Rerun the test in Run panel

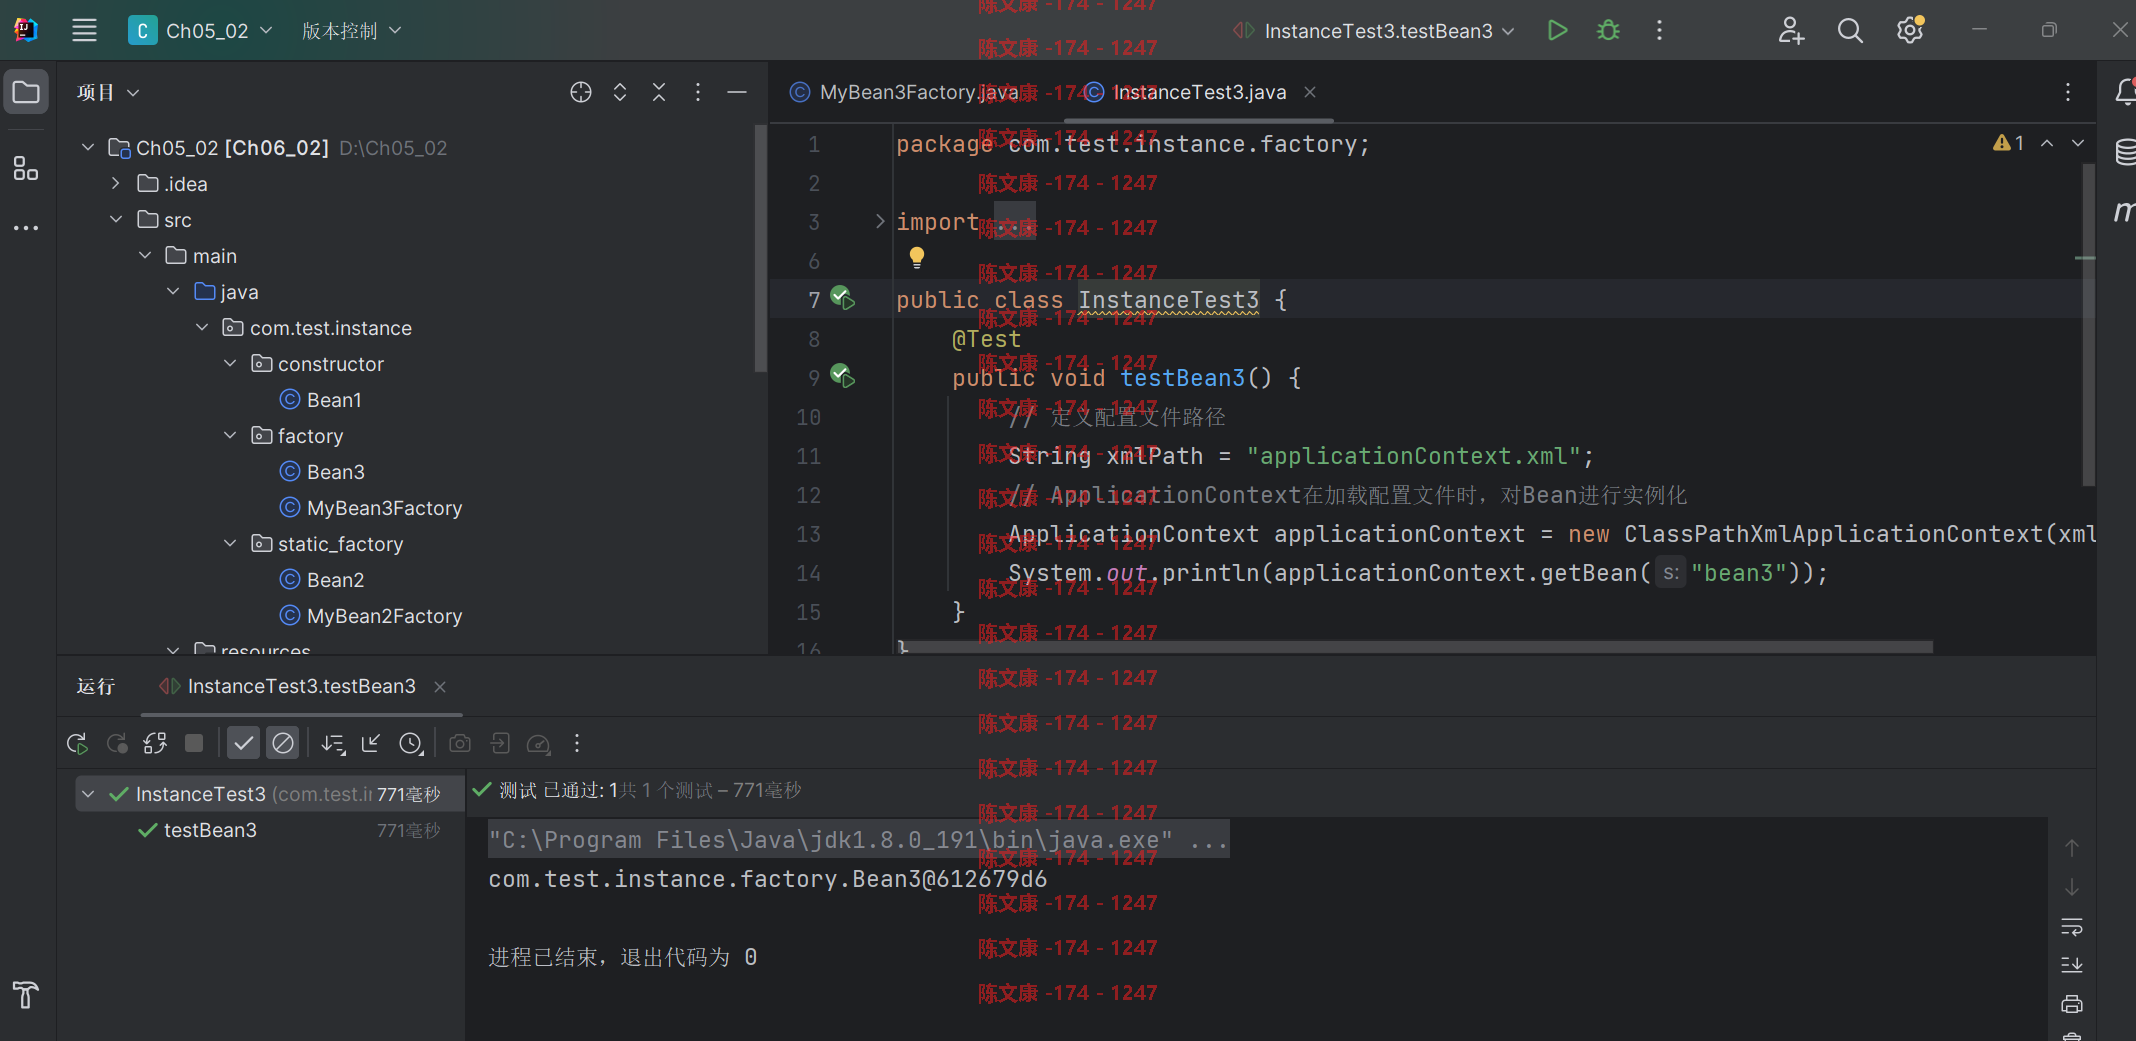[78, 743]
